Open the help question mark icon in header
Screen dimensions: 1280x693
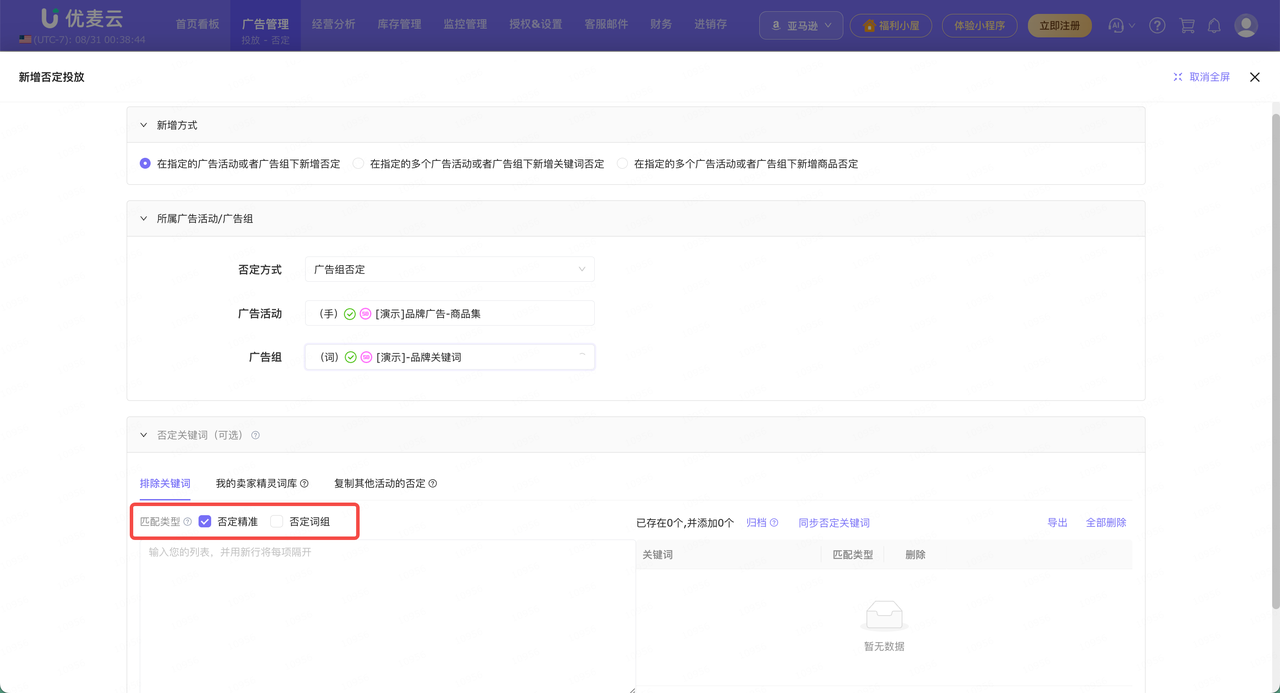coord(1157,25)
